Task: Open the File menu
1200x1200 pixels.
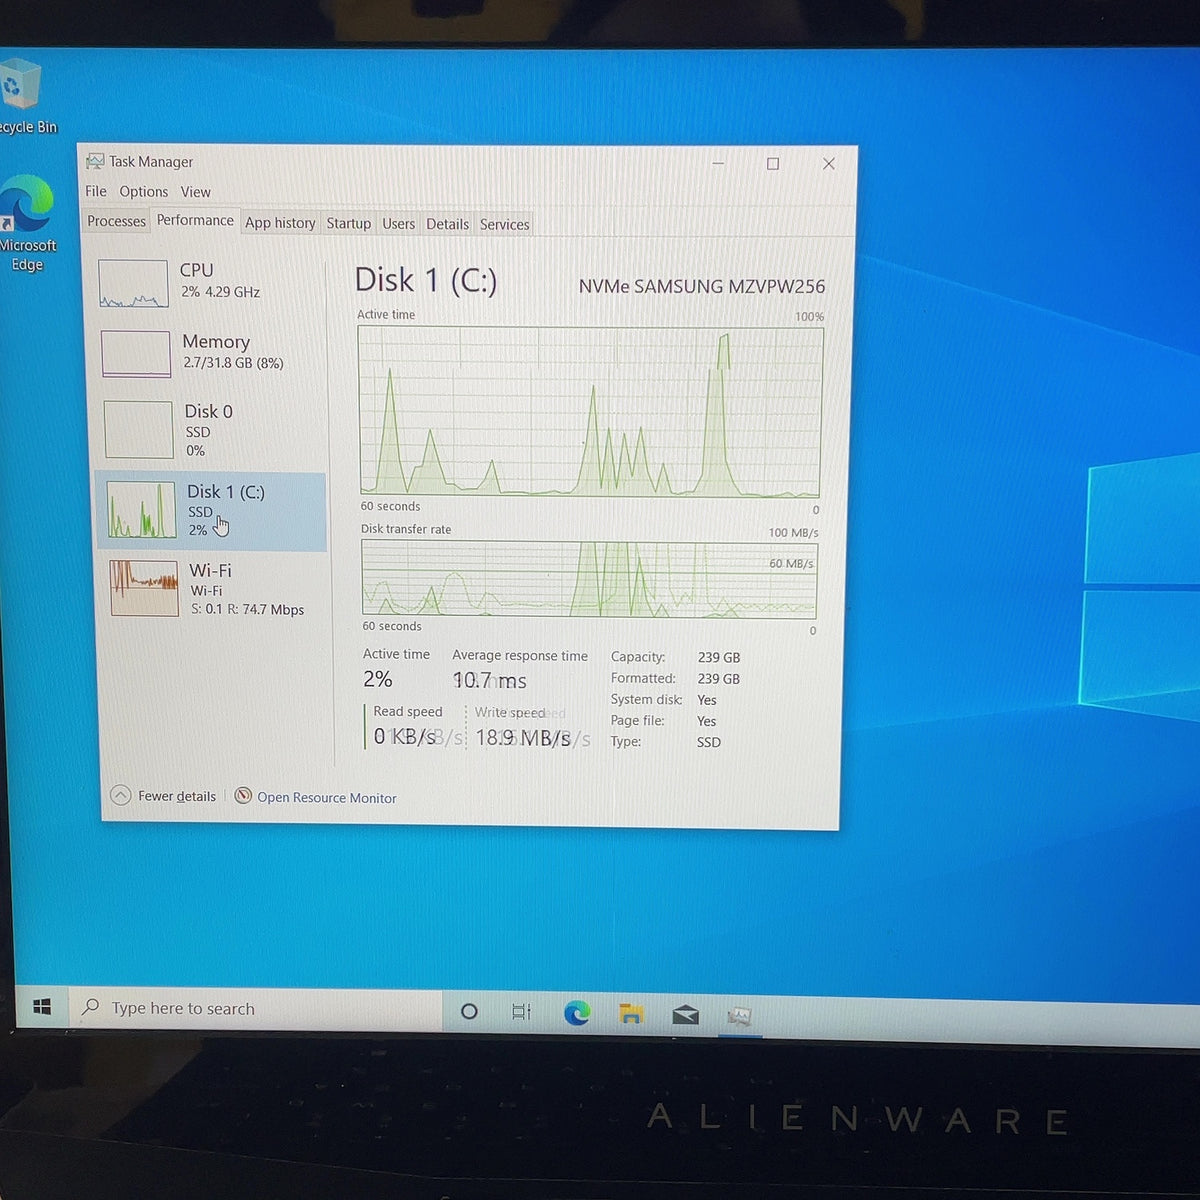Action: pyautogui.click(x=96, y=191)
